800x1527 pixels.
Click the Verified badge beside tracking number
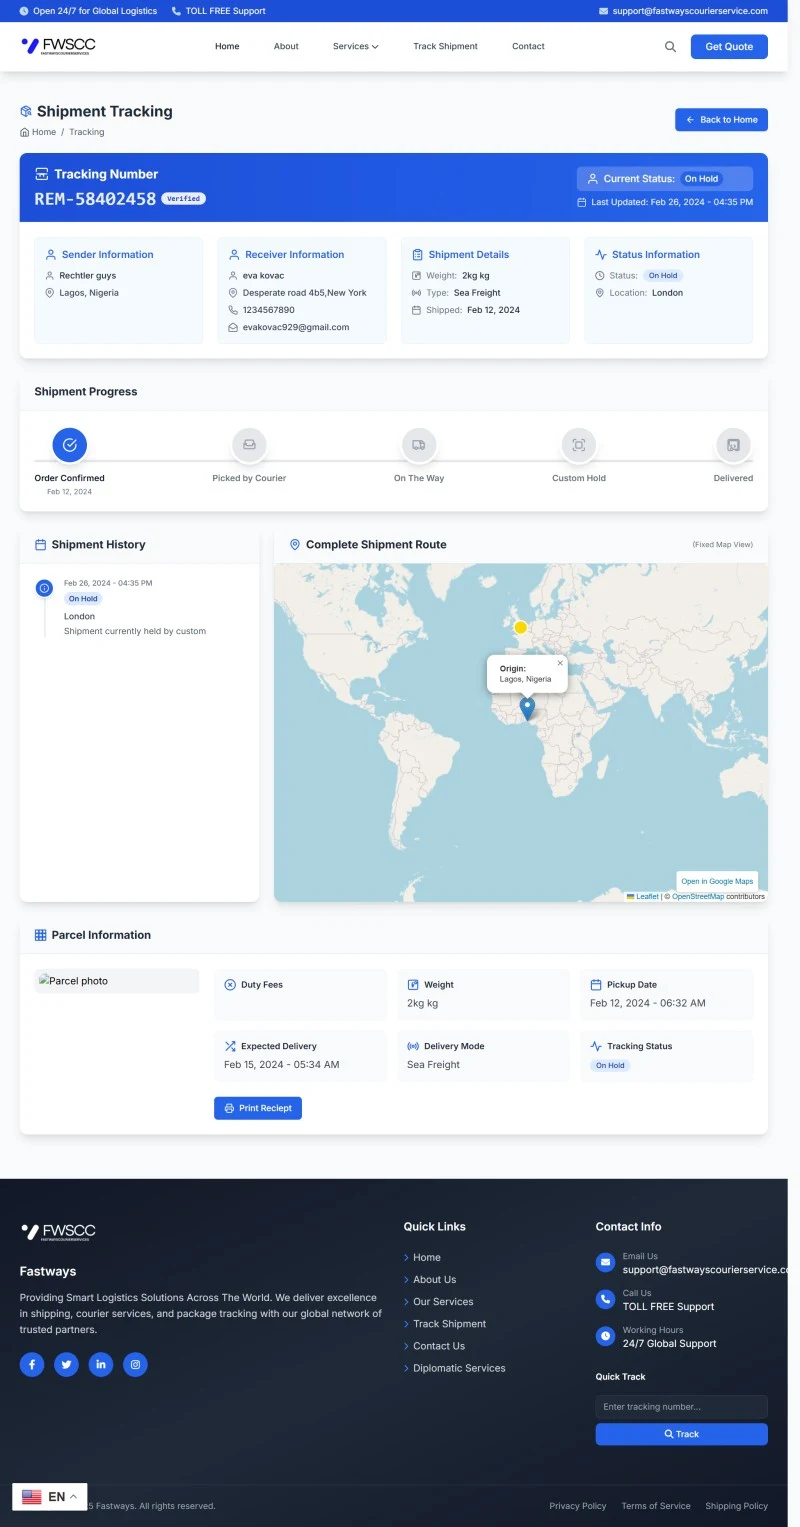coord(183,198)
